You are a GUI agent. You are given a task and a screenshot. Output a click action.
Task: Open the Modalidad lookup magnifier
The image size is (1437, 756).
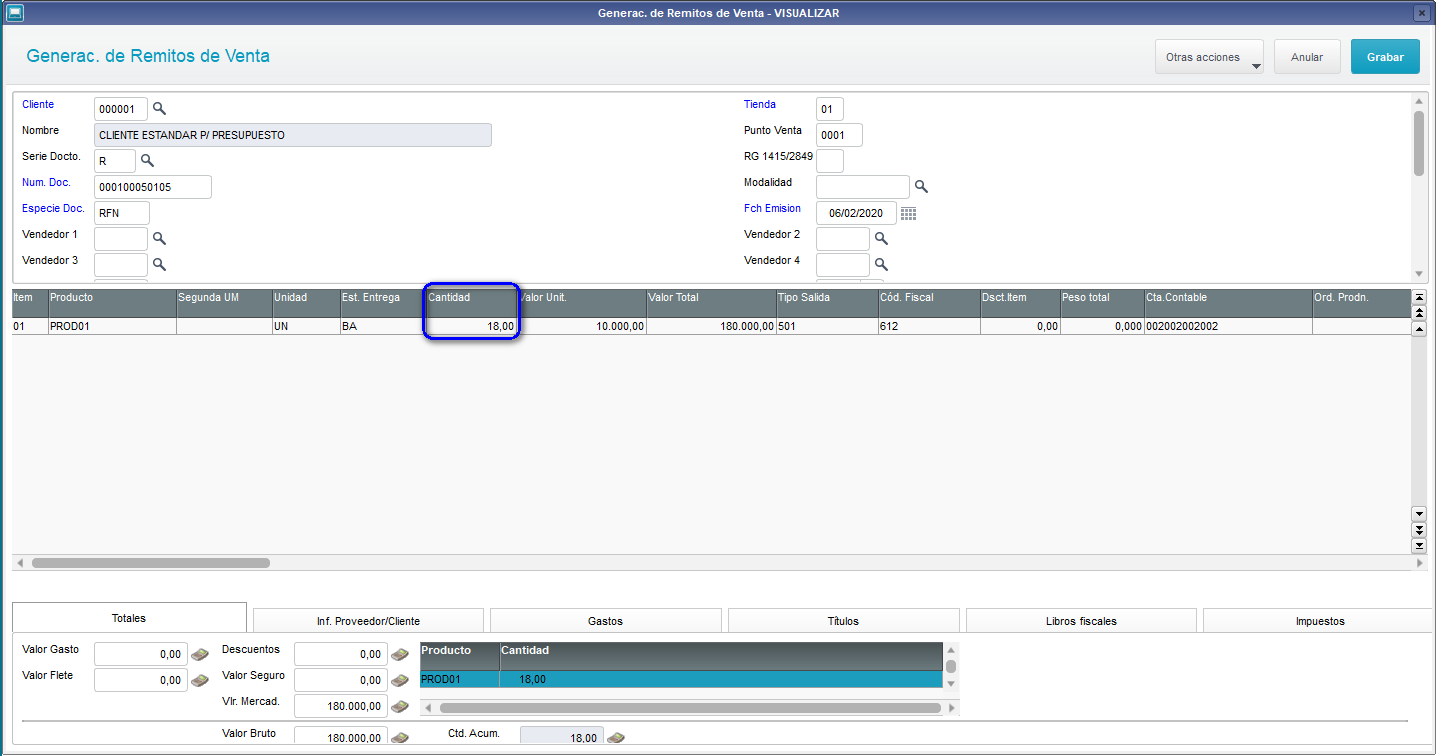921,186
